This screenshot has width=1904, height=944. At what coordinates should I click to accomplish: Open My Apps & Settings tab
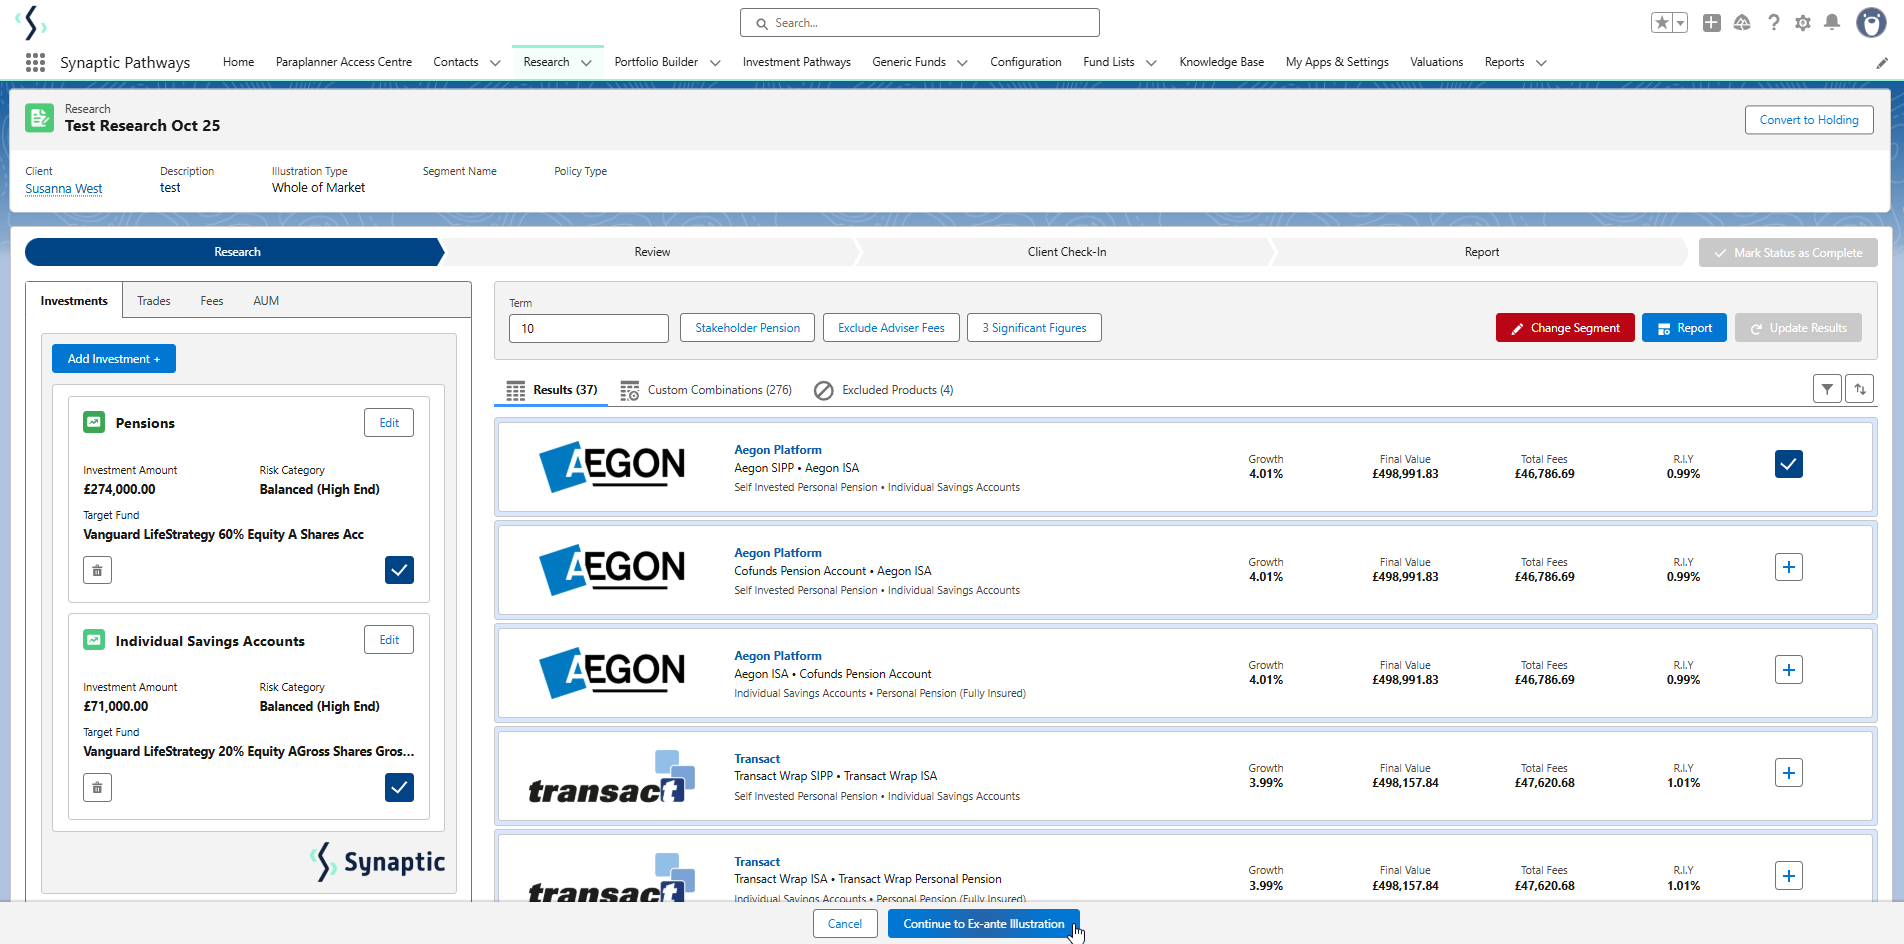pos(1337,62)
